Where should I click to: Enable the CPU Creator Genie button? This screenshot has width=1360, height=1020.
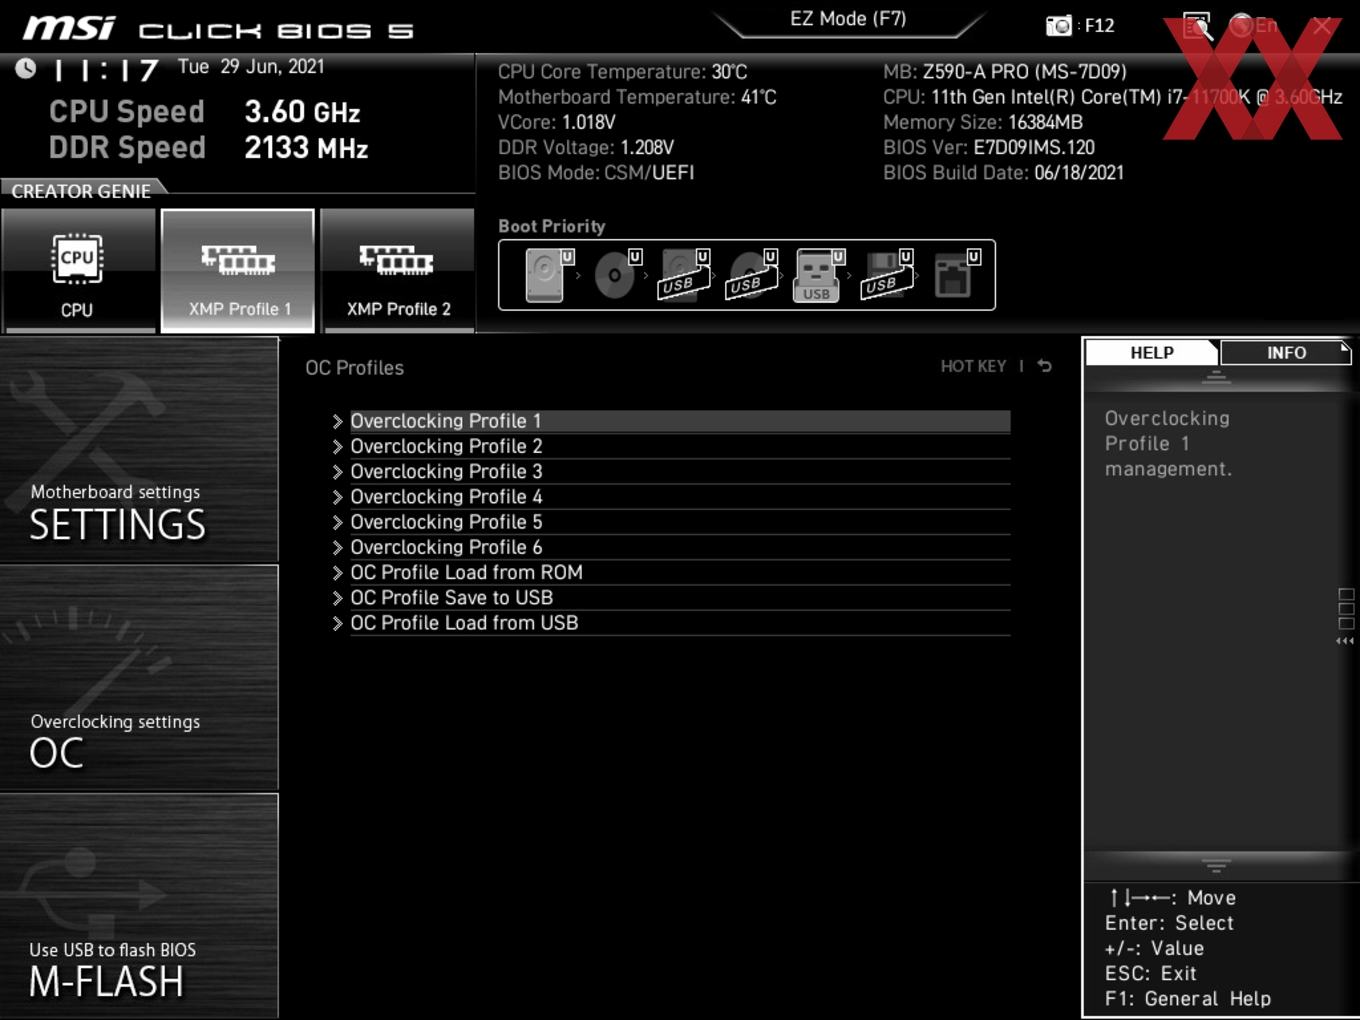coord(78,271)
